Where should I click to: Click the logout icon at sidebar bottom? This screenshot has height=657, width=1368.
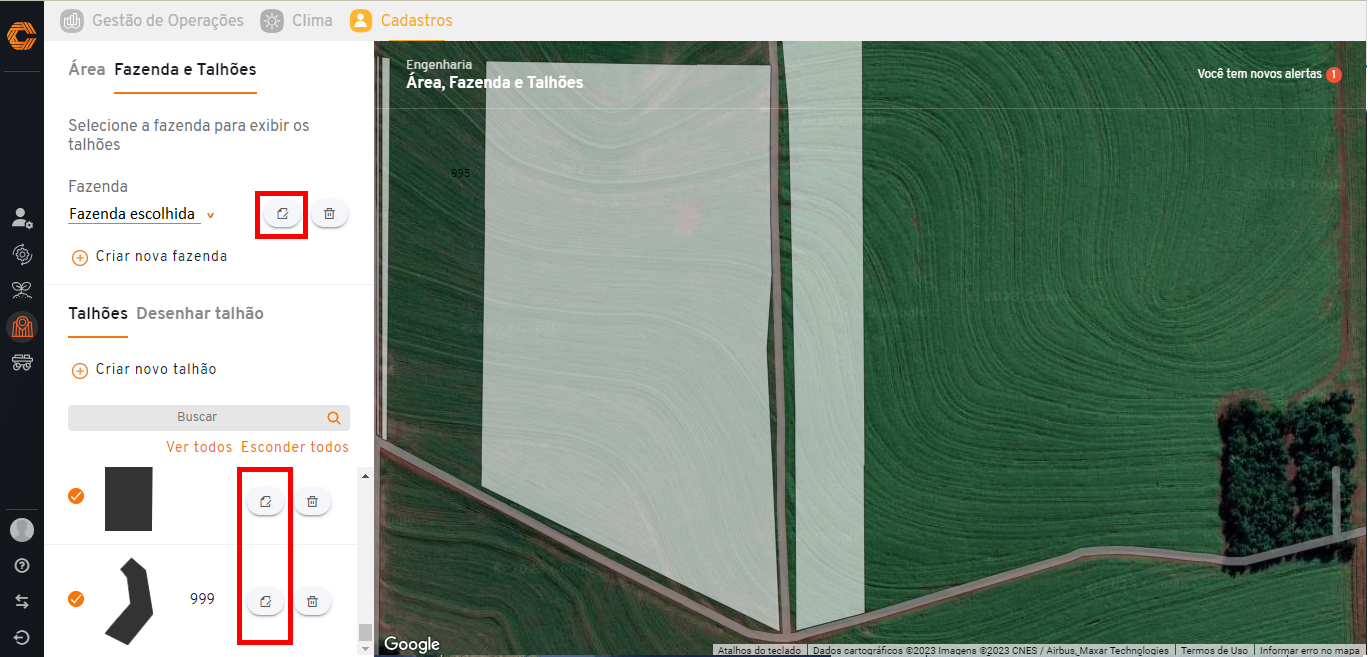click(22, 637)
